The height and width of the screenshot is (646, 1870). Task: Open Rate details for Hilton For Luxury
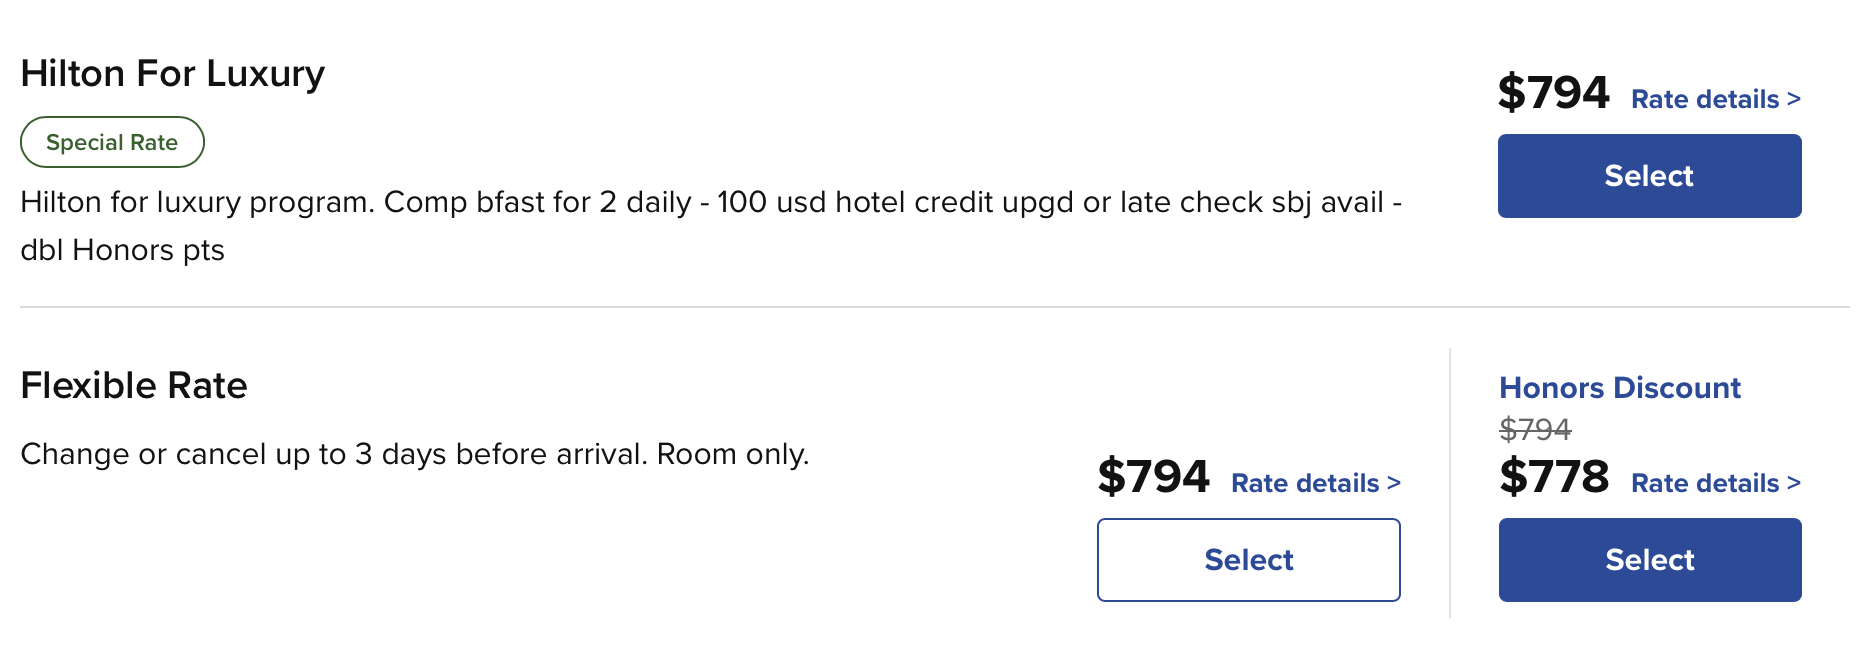[x=1704, y=99]
